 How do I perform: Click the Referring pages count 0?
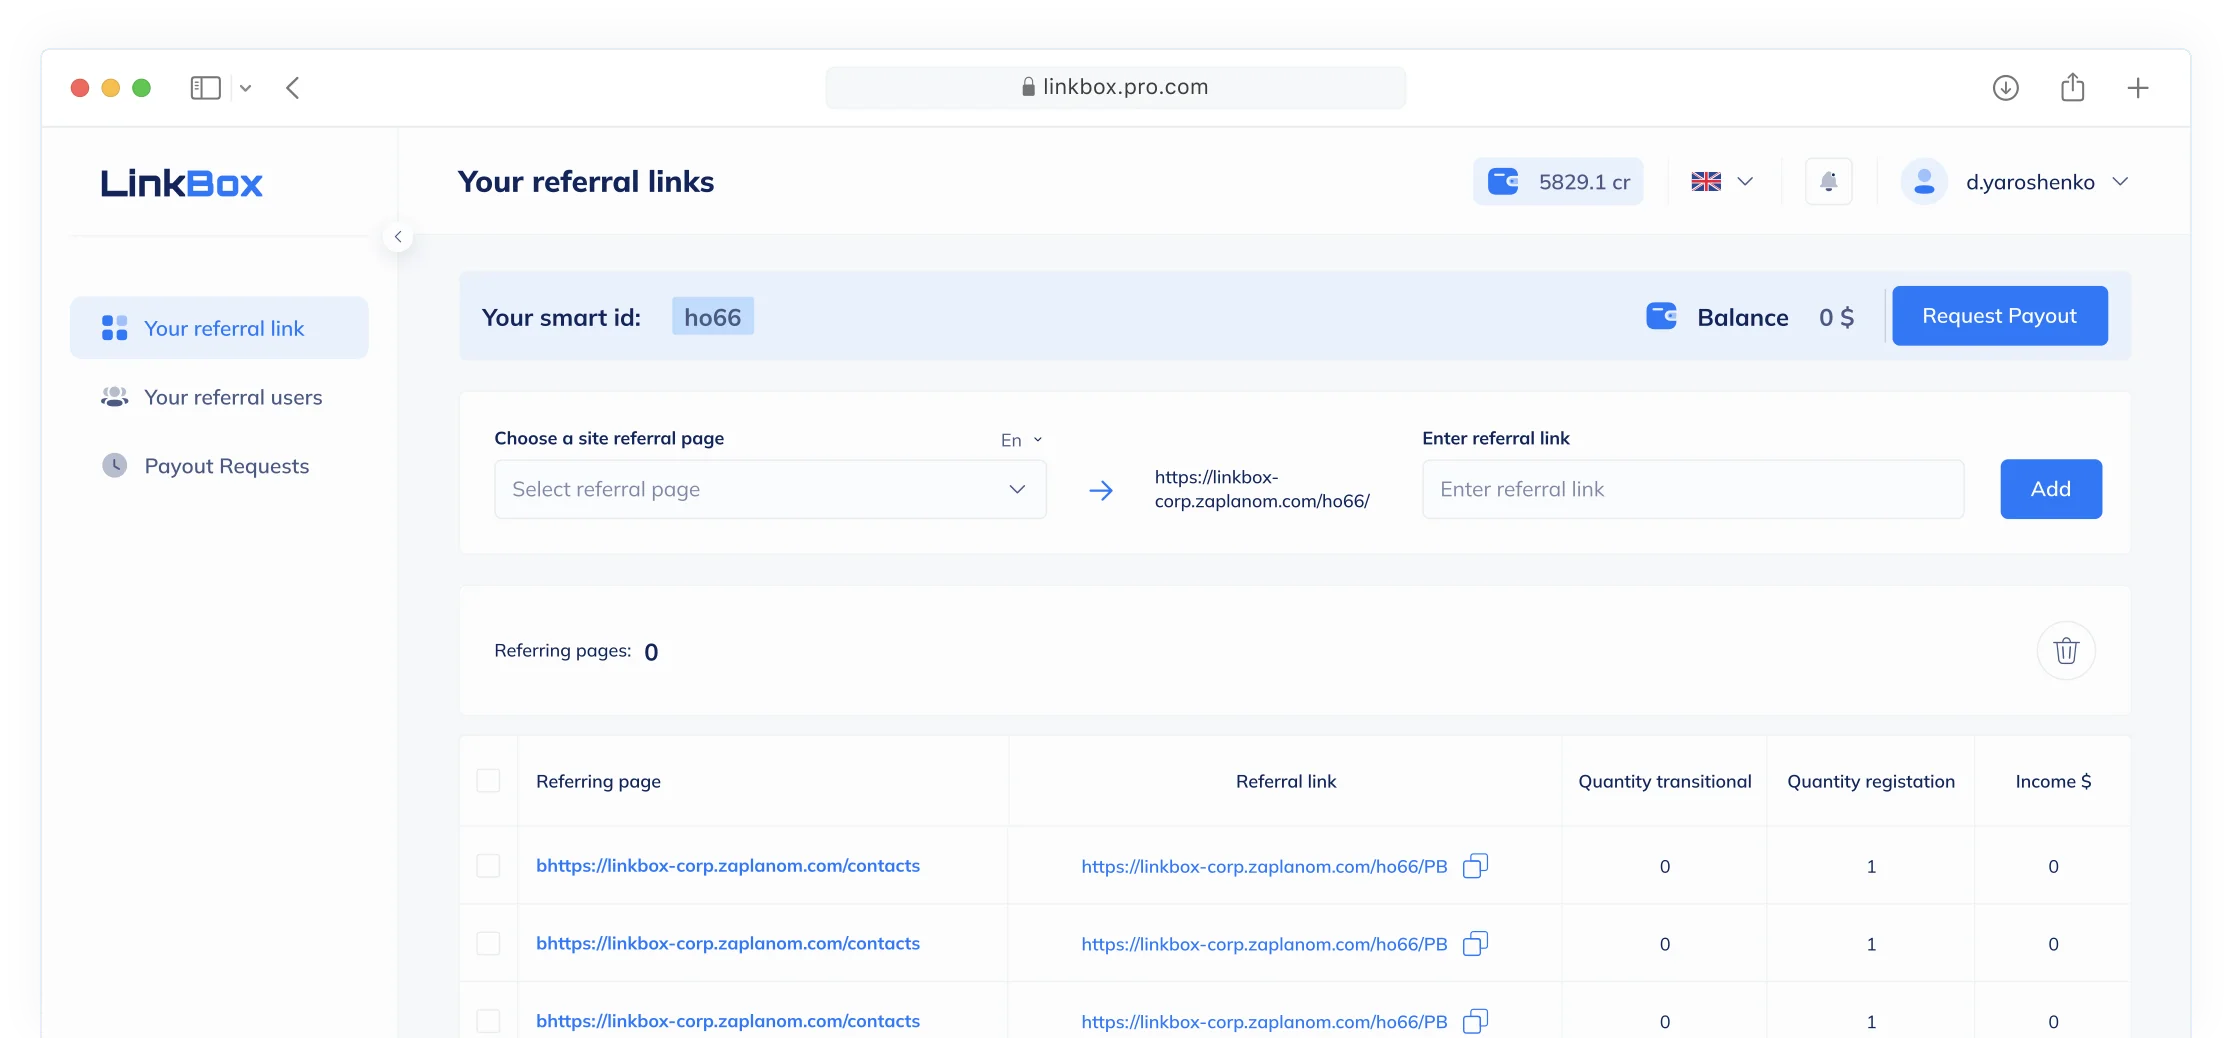pos(651,652)
